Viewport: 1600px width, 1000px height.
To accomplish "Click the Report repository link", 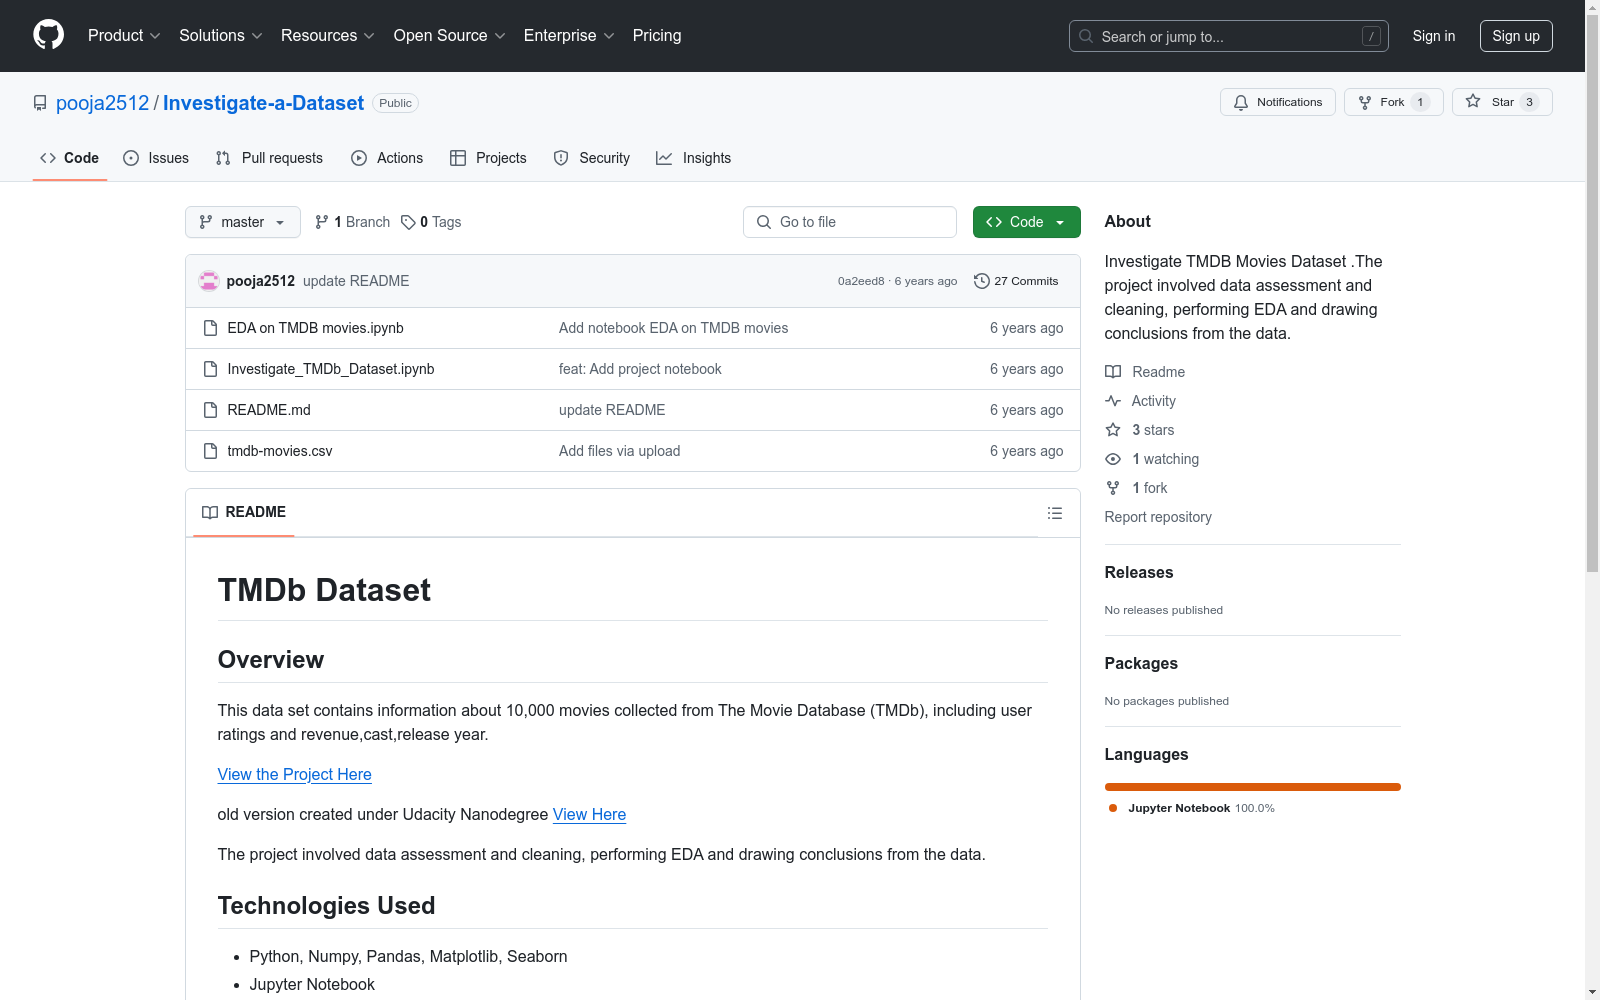I will [1158, 517].
